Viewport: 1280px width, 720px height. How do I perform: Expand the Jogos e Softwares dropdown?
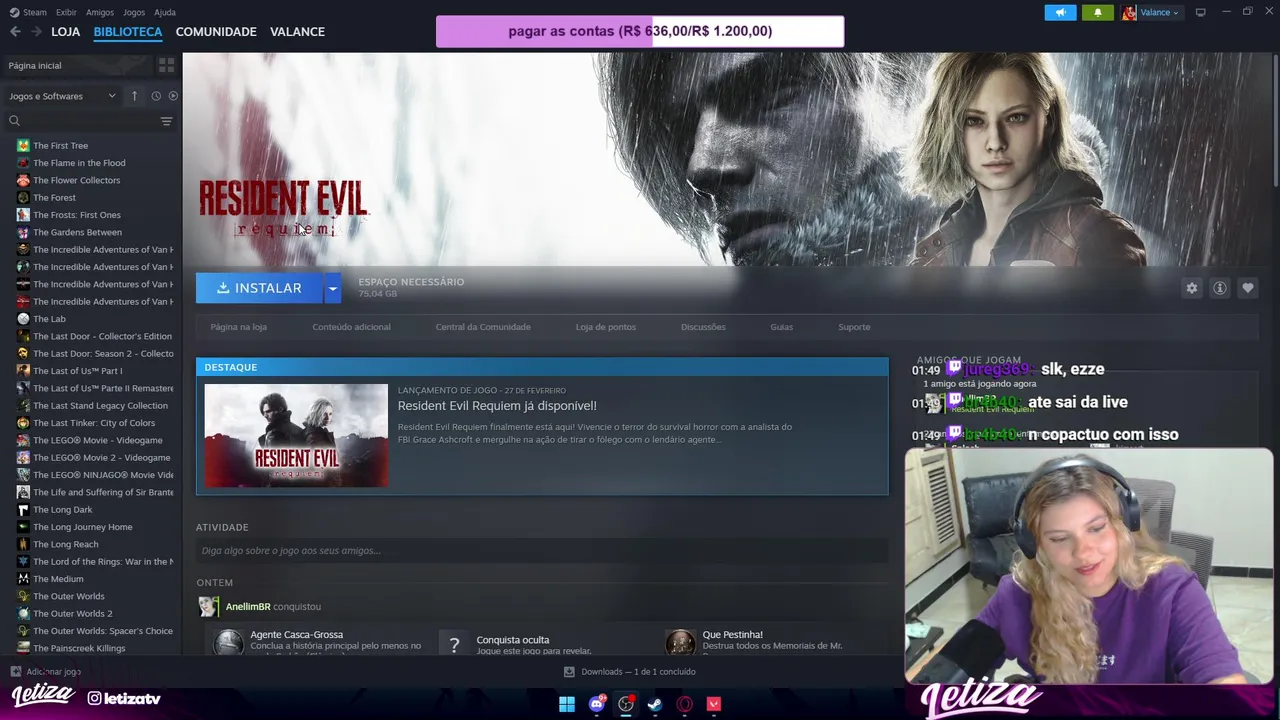pos(63,96)
